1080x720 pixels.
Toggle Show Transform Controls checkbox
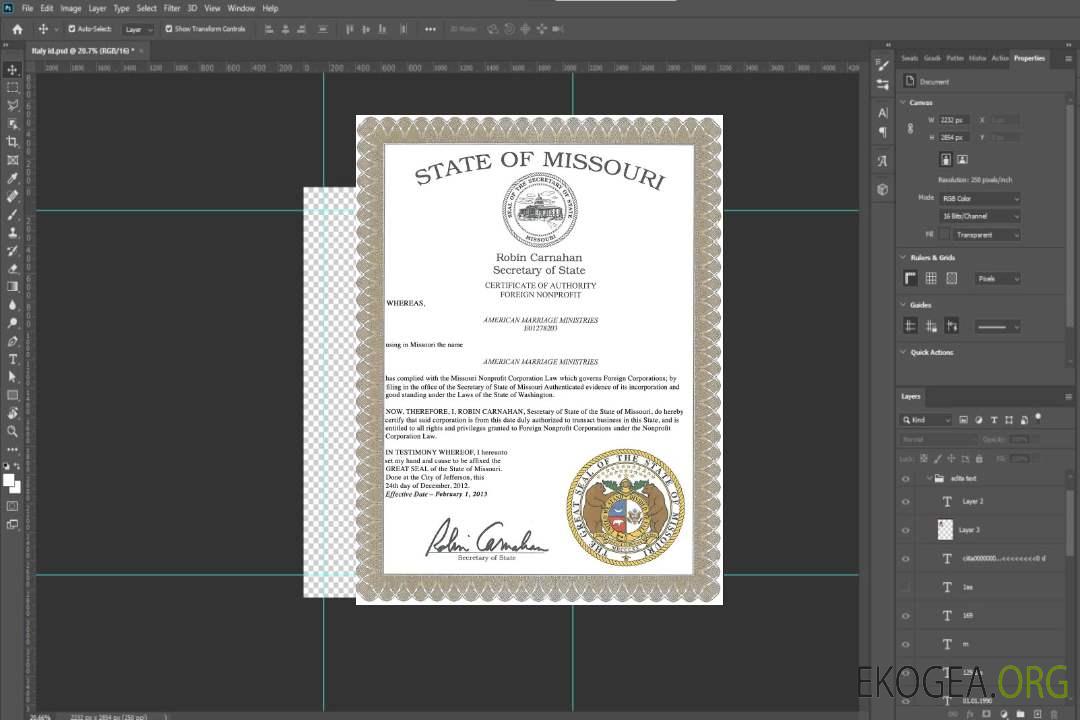[169, 29]
